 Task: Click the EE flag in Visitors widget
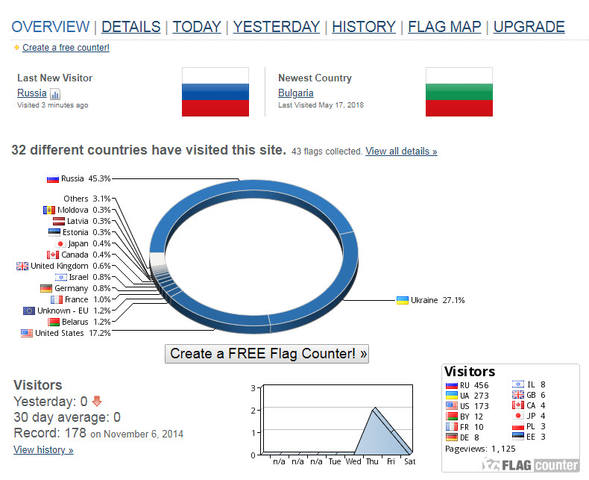click(518, 436)
